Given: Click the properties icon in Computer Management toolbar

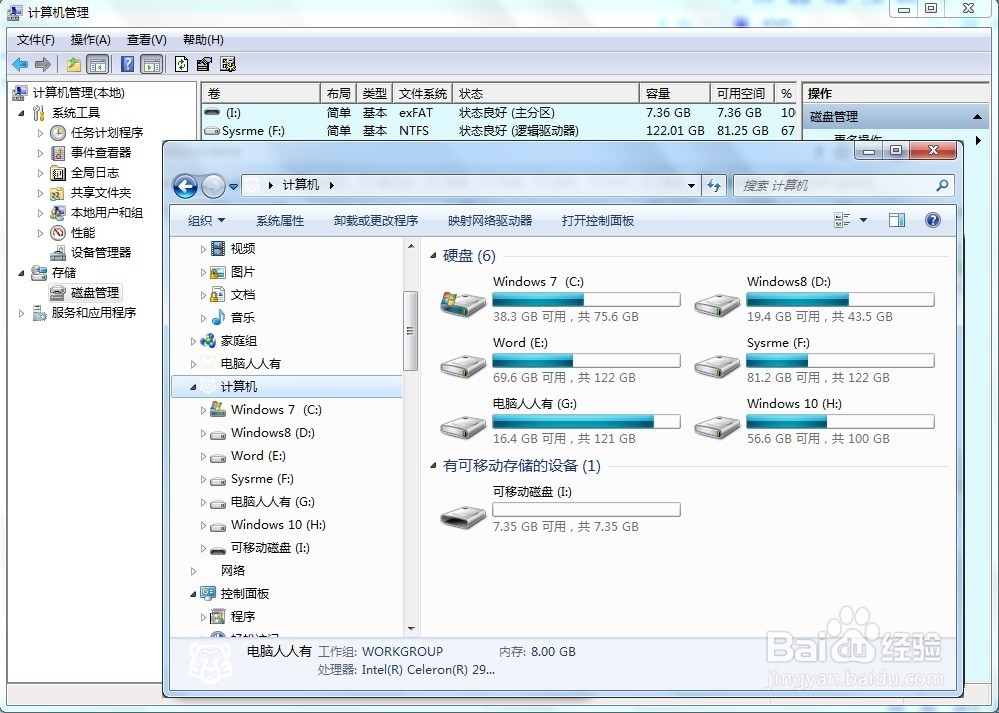Looking at the screenshot, I should point(204,64).
